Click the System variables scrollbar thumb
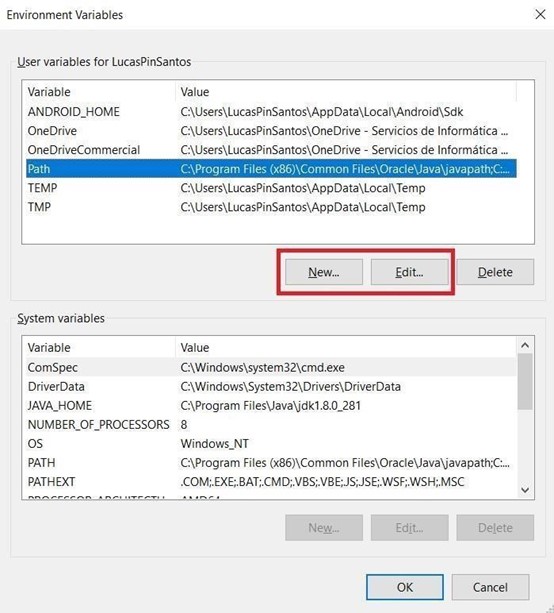This screenshot has height=613, width=554. 525,381
